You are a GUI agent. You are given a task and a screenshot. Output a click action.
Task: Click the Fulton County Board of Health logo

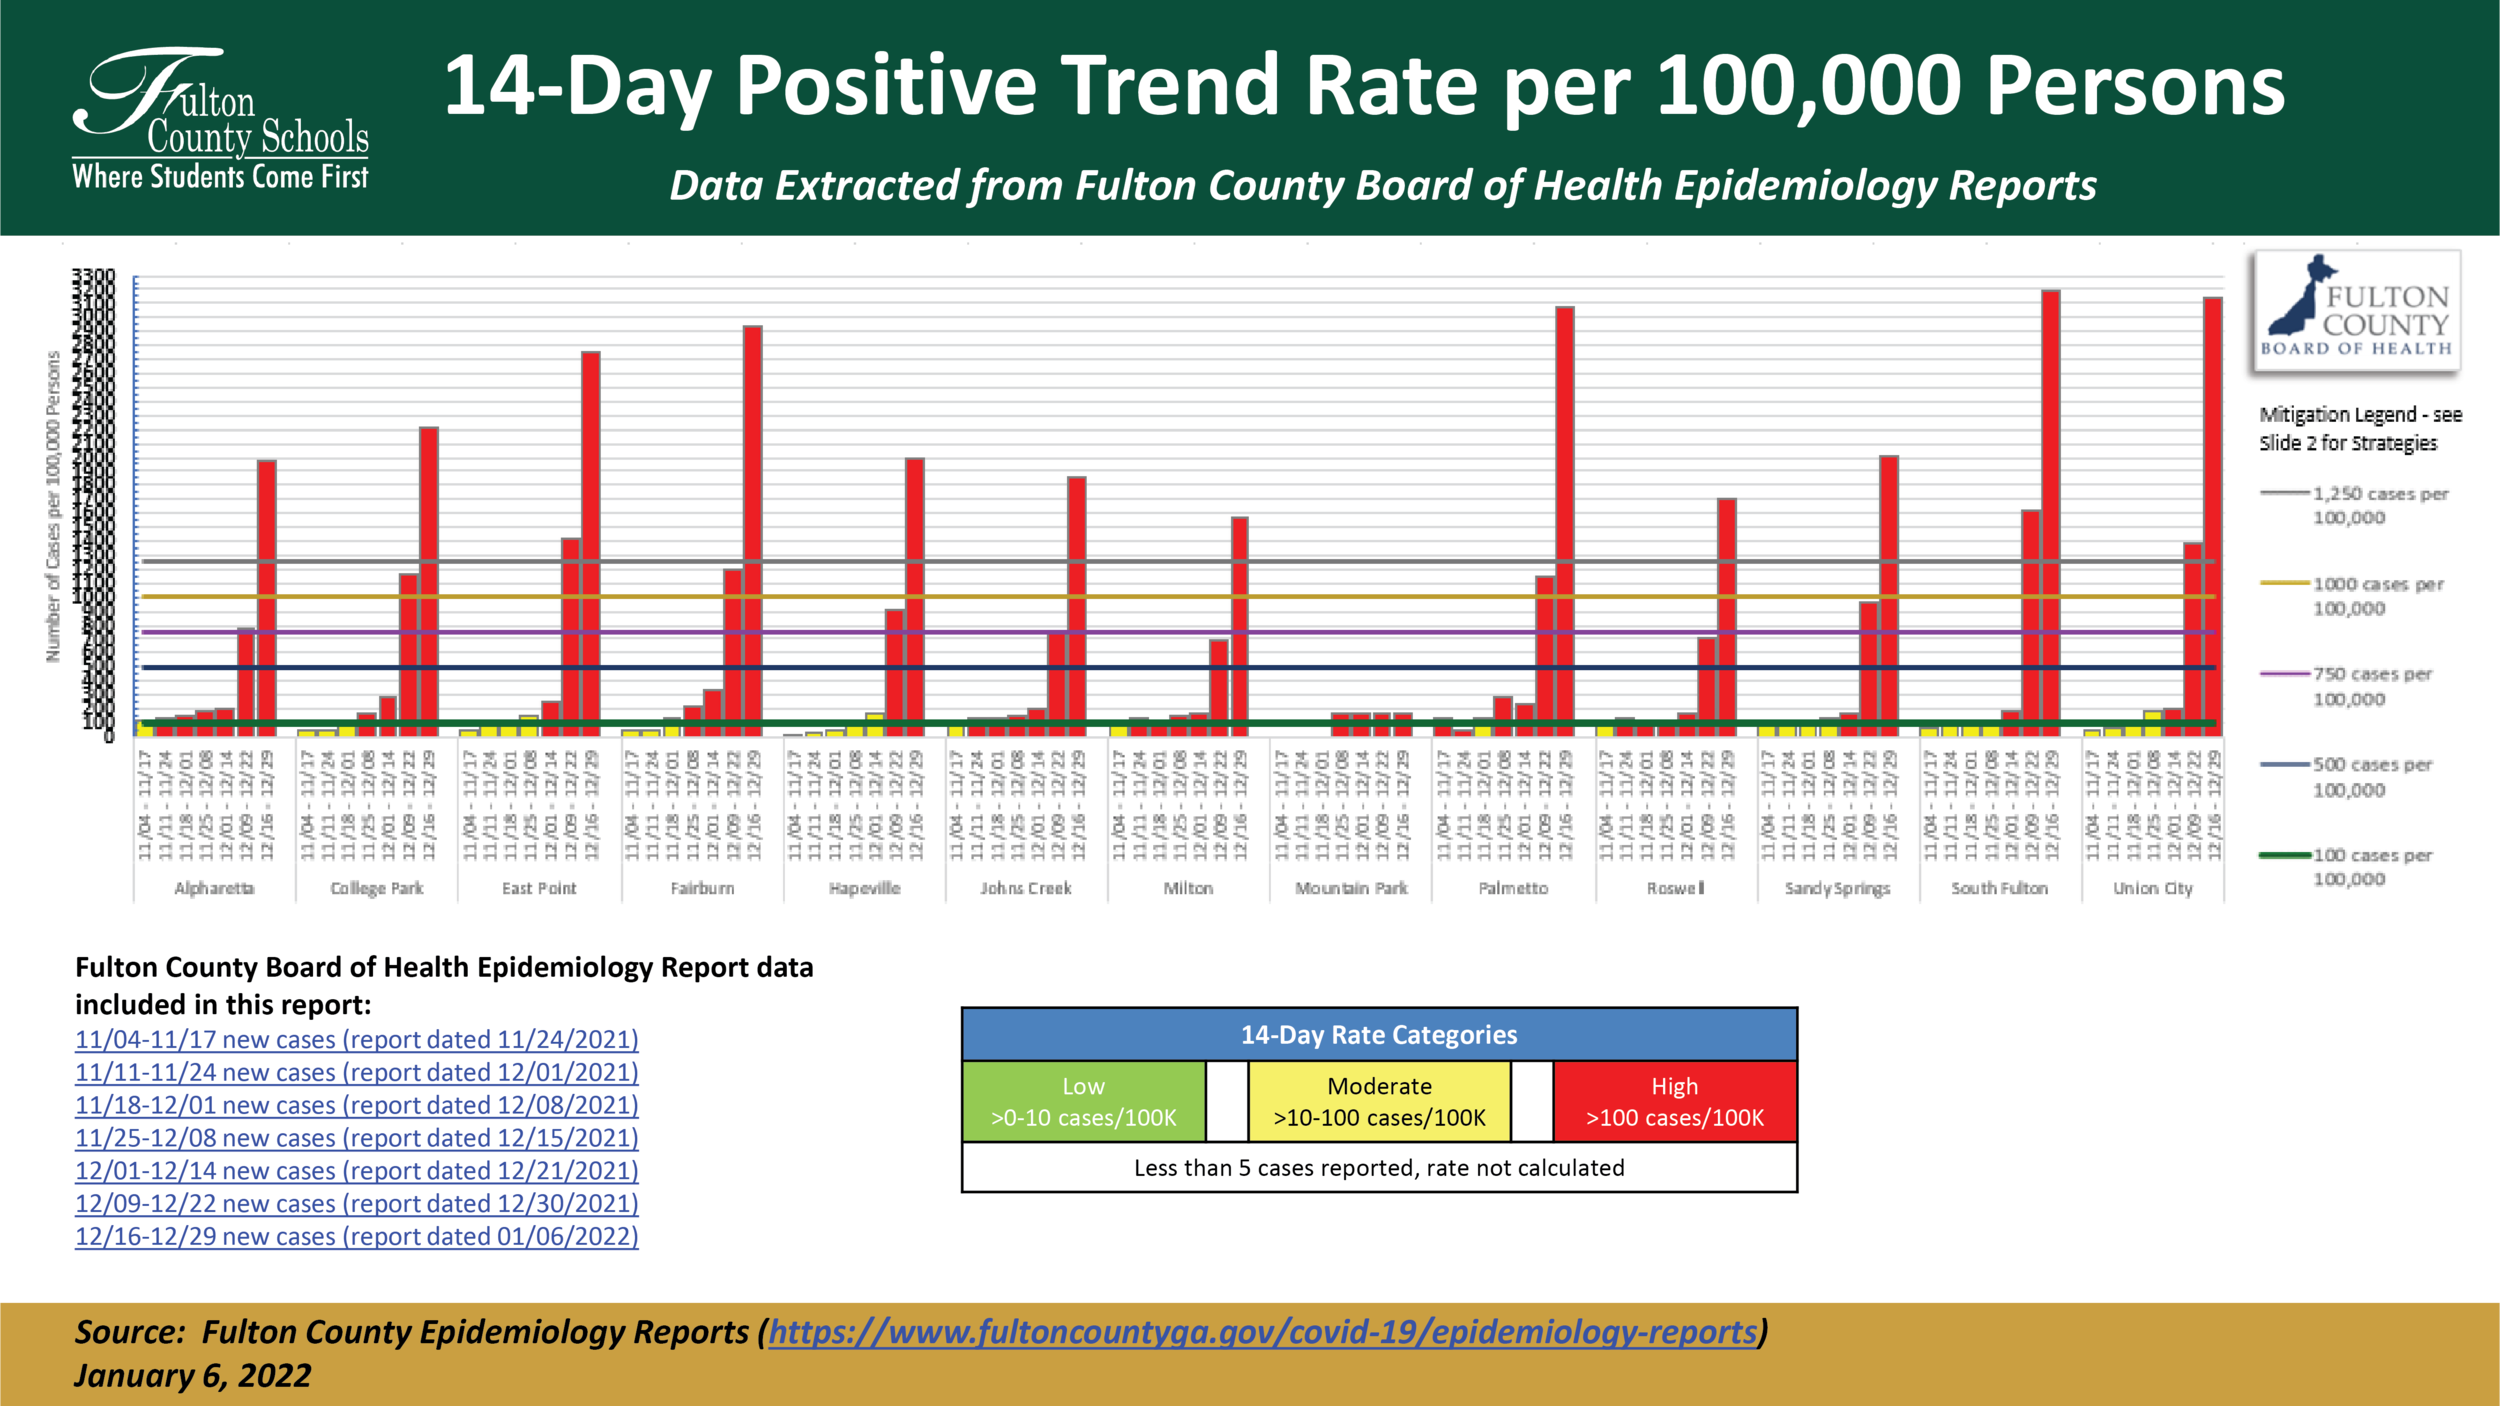2356,312
